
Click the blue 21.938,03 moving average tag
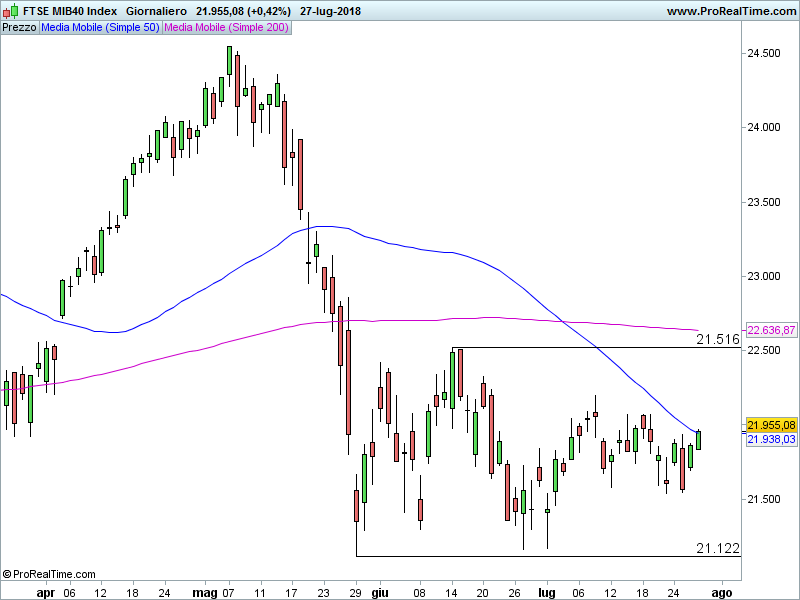[771, 439]
